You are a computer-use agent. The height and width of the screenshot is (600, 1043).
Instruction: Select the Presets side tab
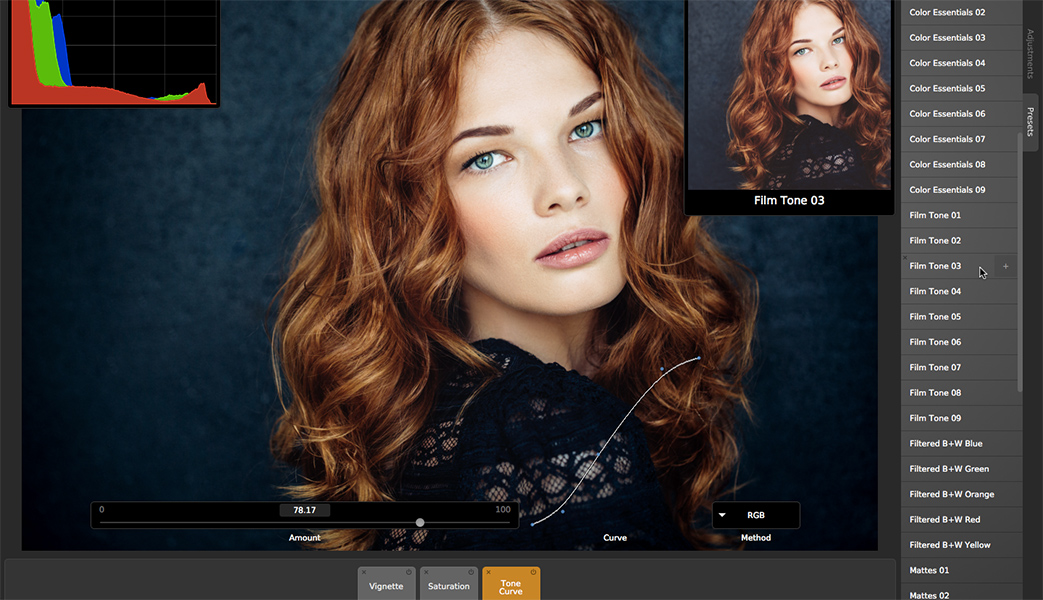1031,122
